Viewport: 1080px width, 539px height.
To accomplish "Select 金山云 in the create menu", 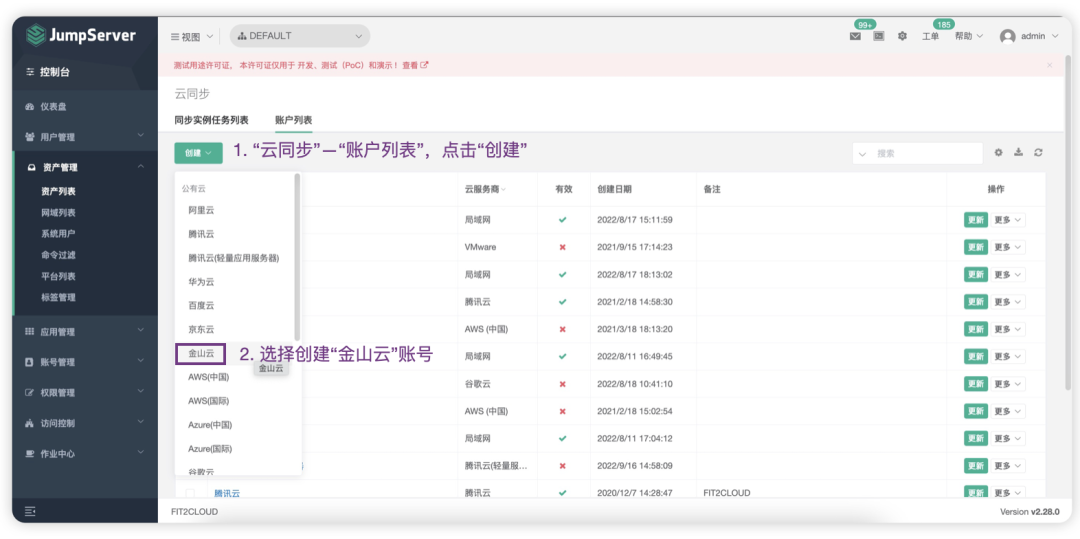I will (x=201, y=354).
